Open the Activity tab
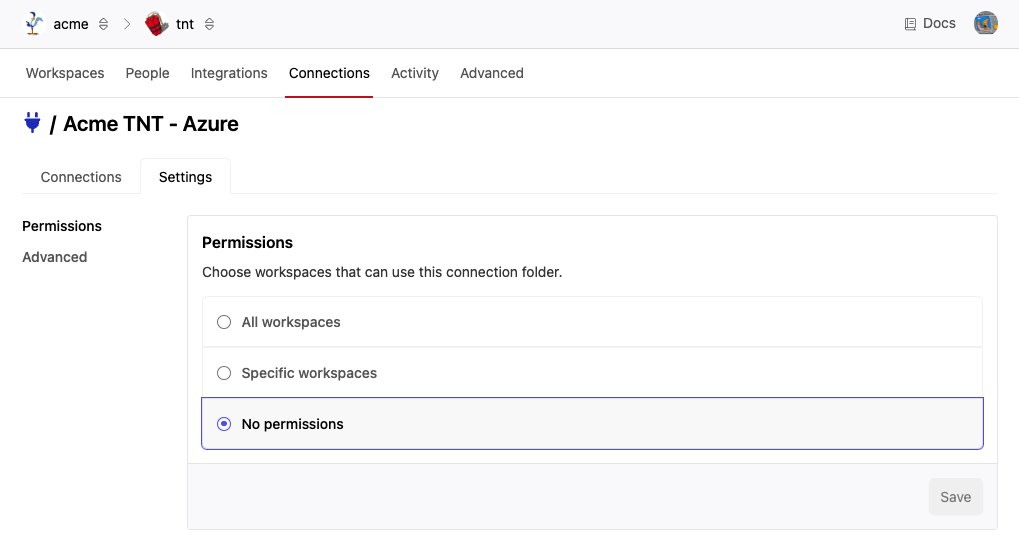The width and height of the screenshot is (1019, 537). (415, 73)
